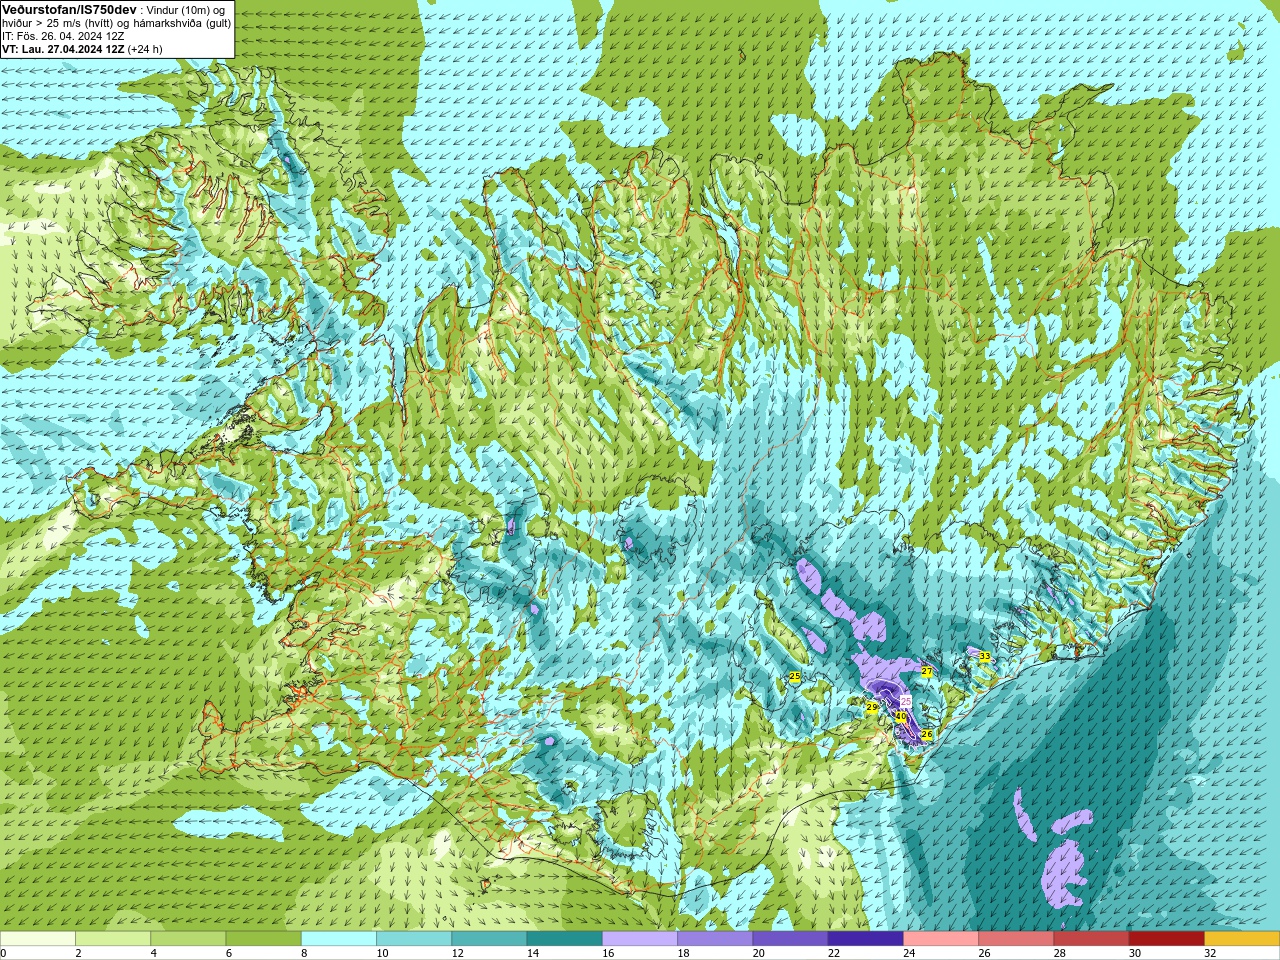The image size is (1280, 960).
Task: Select the 4–6 m/s green legend swatch
Action: click(188, 939)
